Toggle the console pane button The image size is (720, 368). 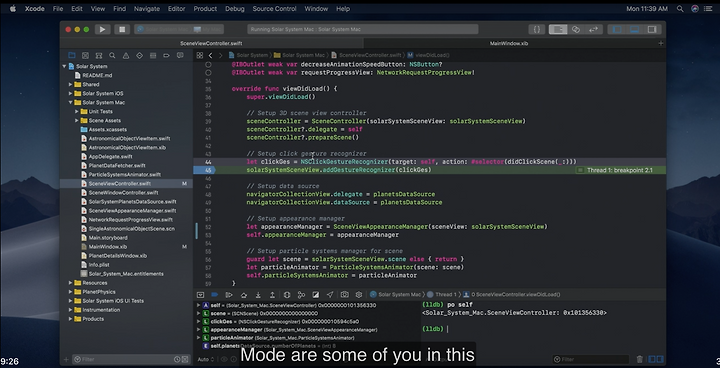click(x=659, y=359)
